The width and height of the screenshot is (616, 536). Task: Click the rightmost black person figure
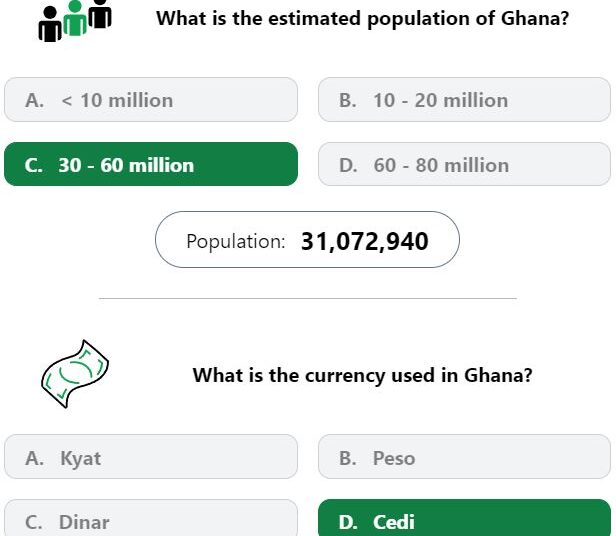click(100, 14)
